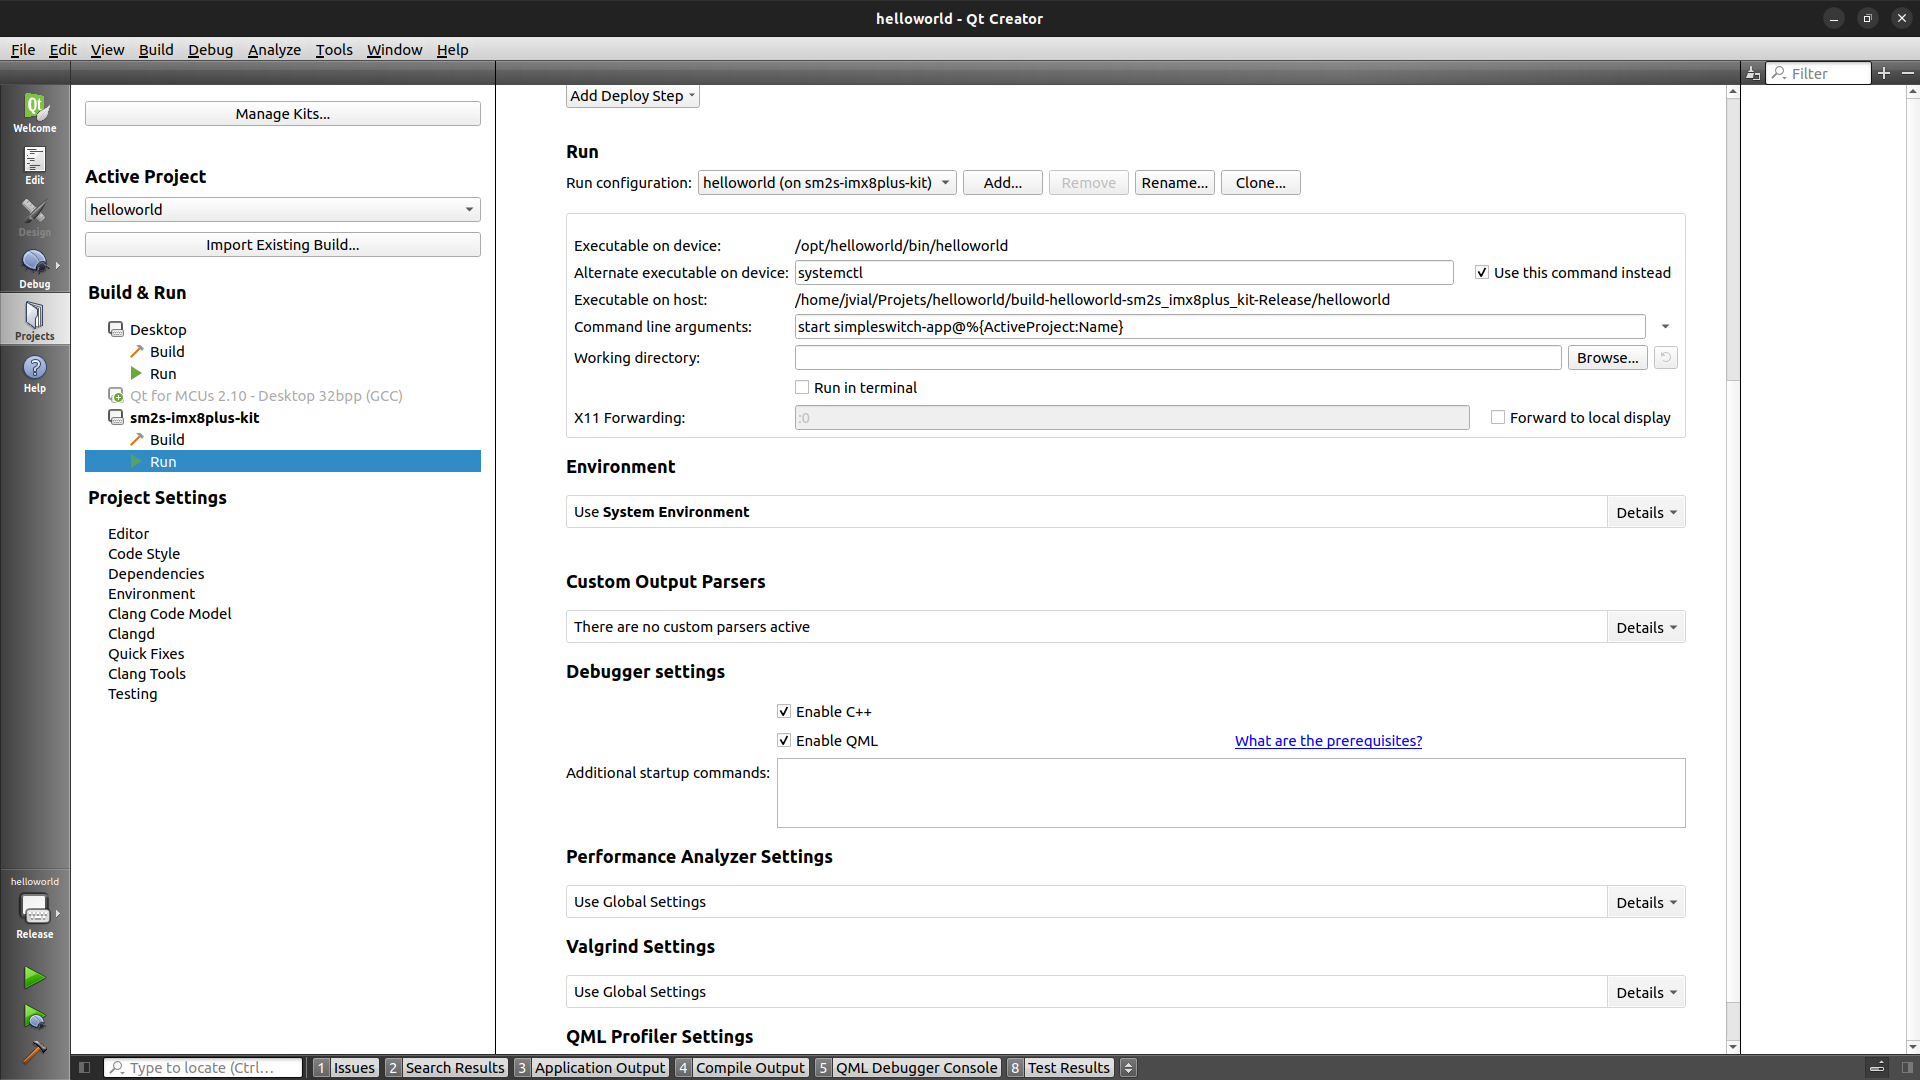Switch to Debug mode
Image resolution: width=1920 pixels, height=1080 pixels.
(34, 269)
